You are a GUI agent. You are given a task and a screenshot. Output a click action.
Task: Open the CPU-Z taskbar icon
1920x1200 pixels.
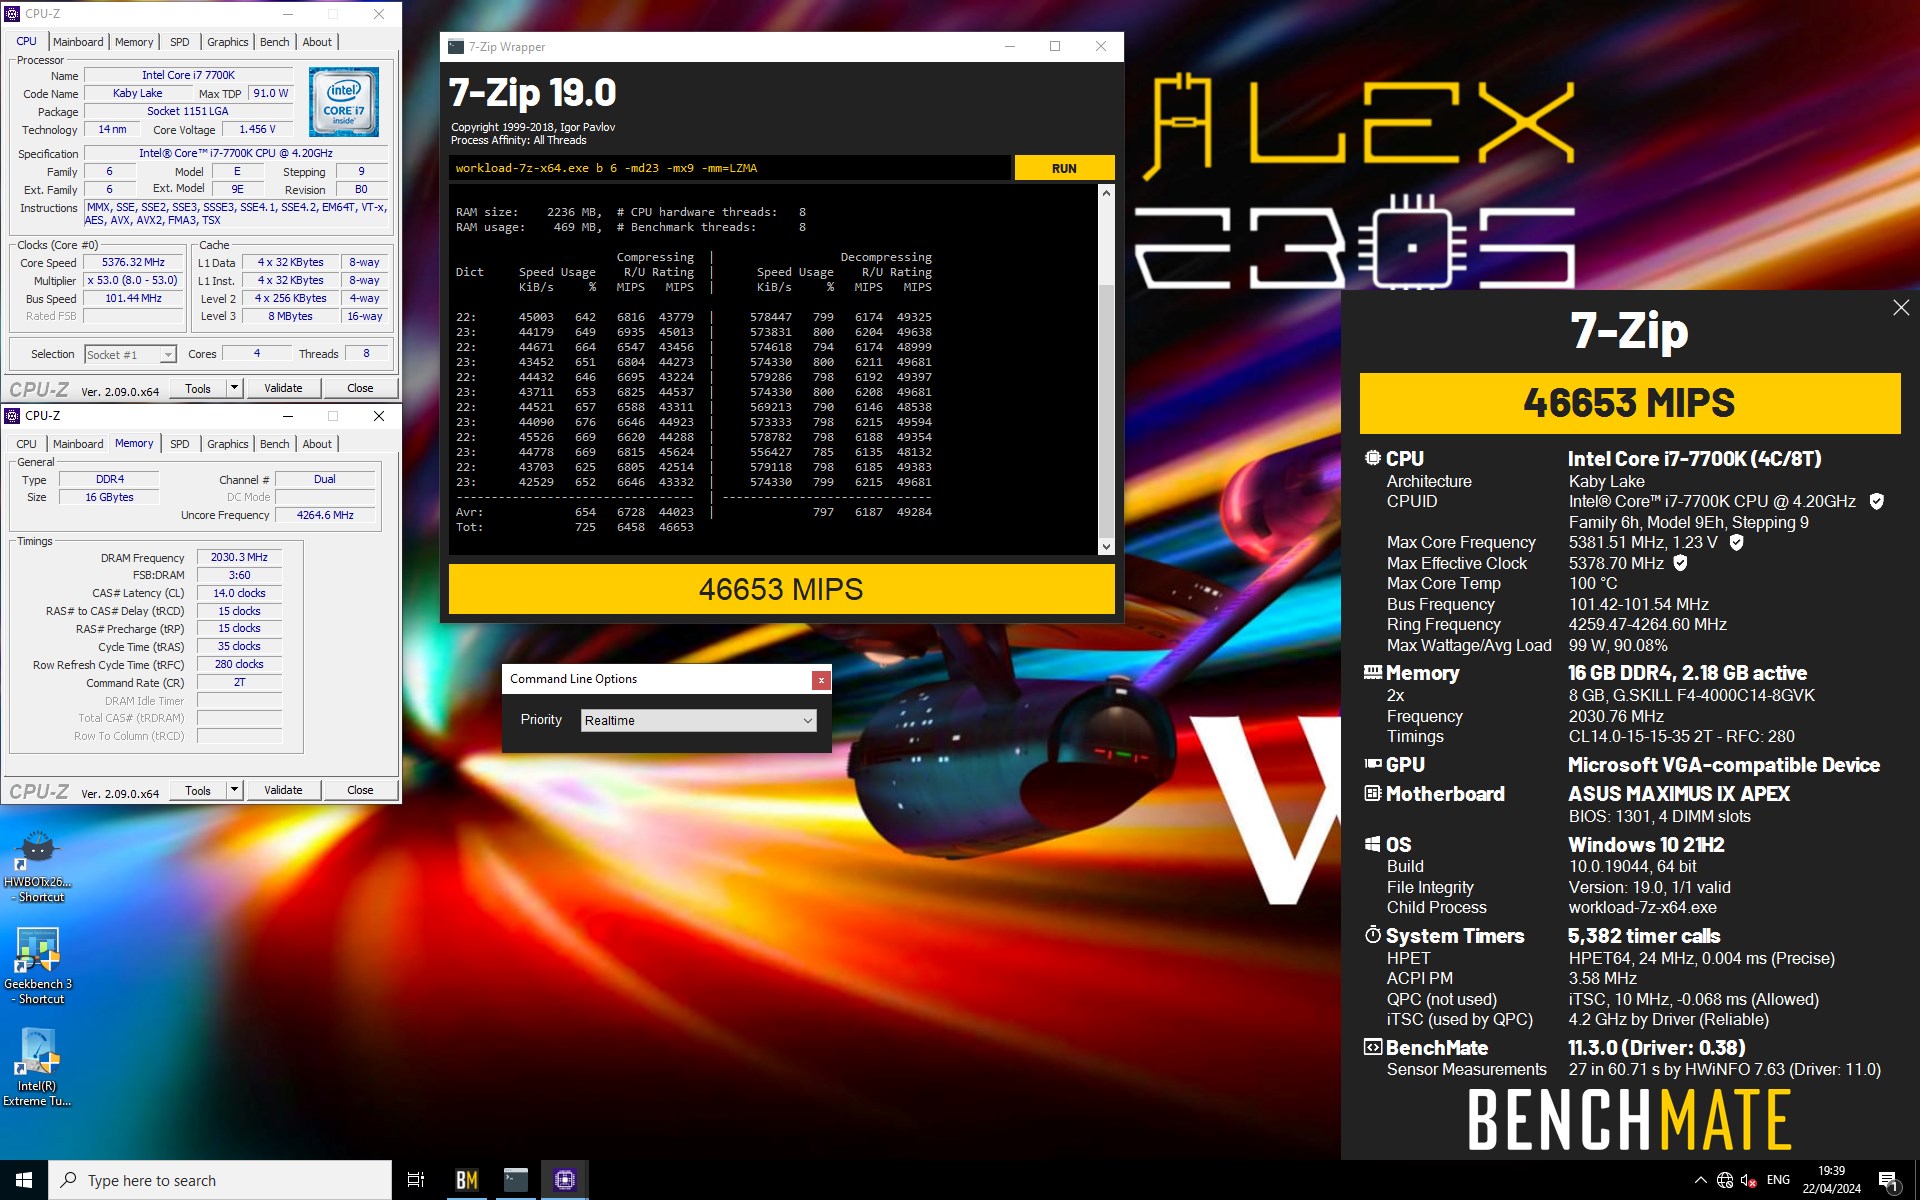point(564,1180)
